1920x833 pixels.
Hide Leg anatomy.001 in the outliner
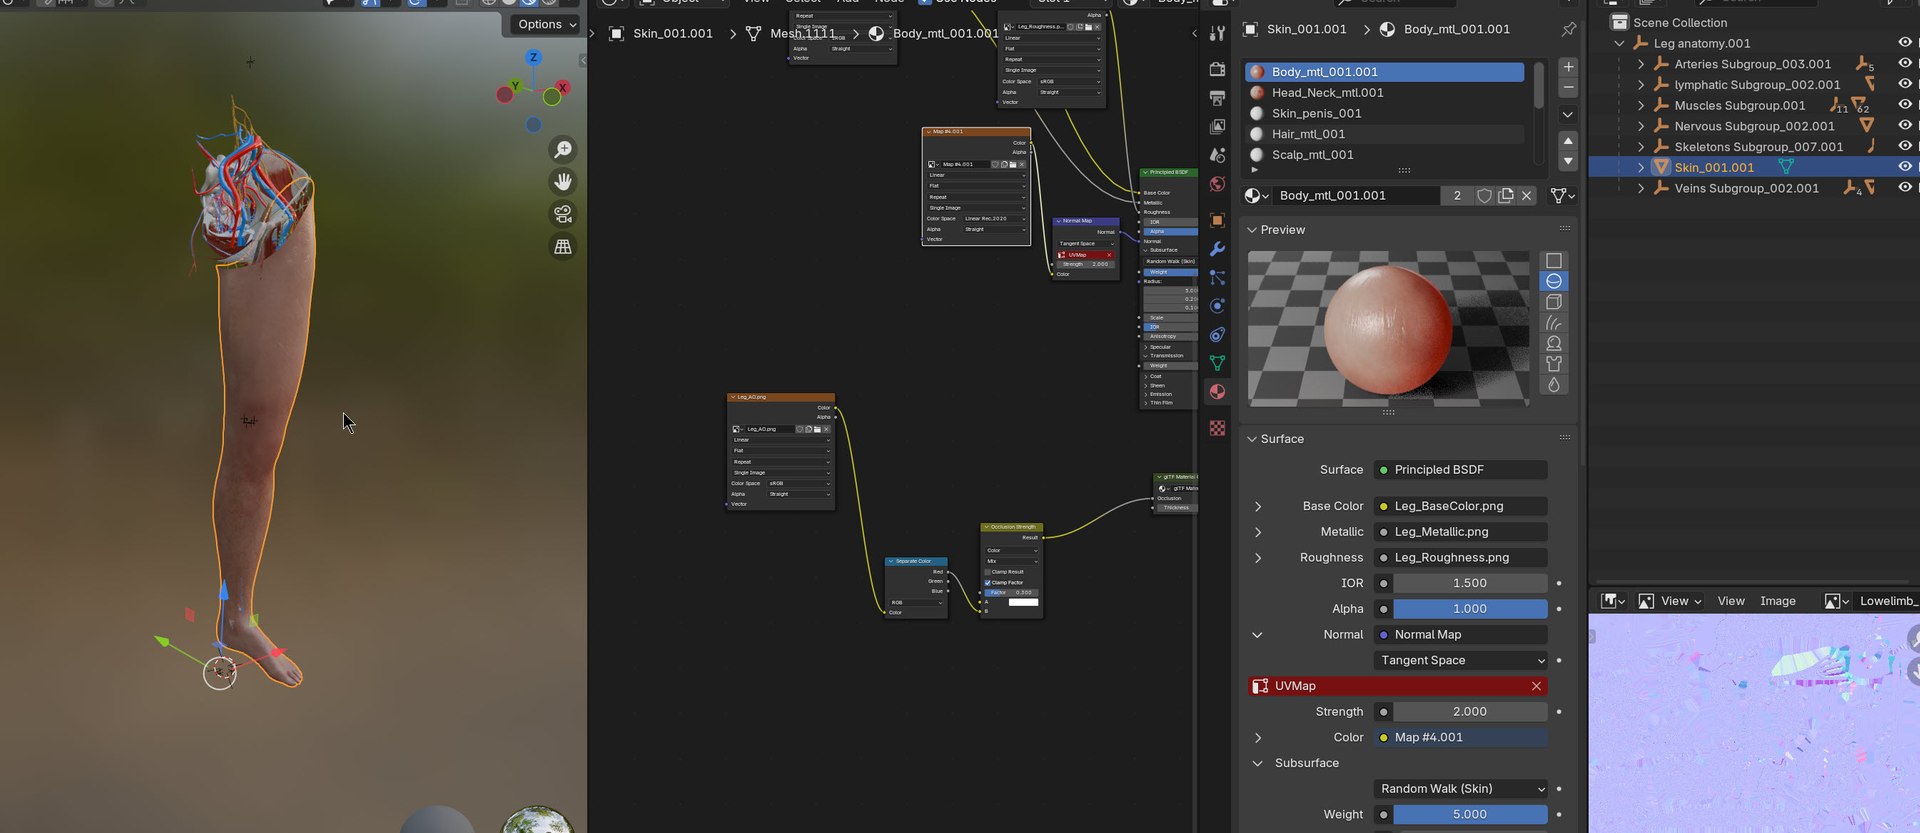1905,43
